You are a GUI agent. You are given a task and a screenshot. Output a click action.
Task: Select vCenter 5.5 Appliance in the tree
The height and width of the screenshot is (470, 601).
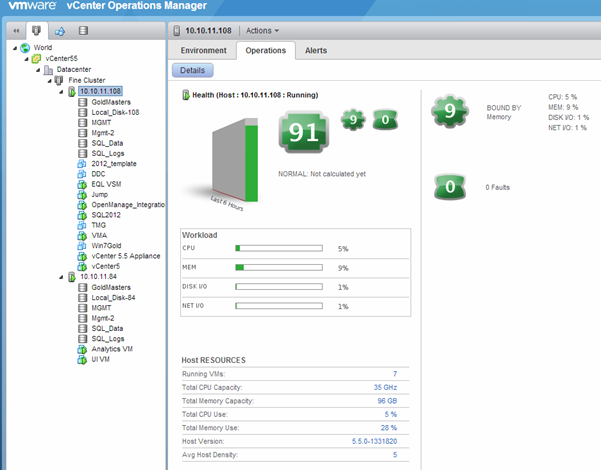point(123,256)
